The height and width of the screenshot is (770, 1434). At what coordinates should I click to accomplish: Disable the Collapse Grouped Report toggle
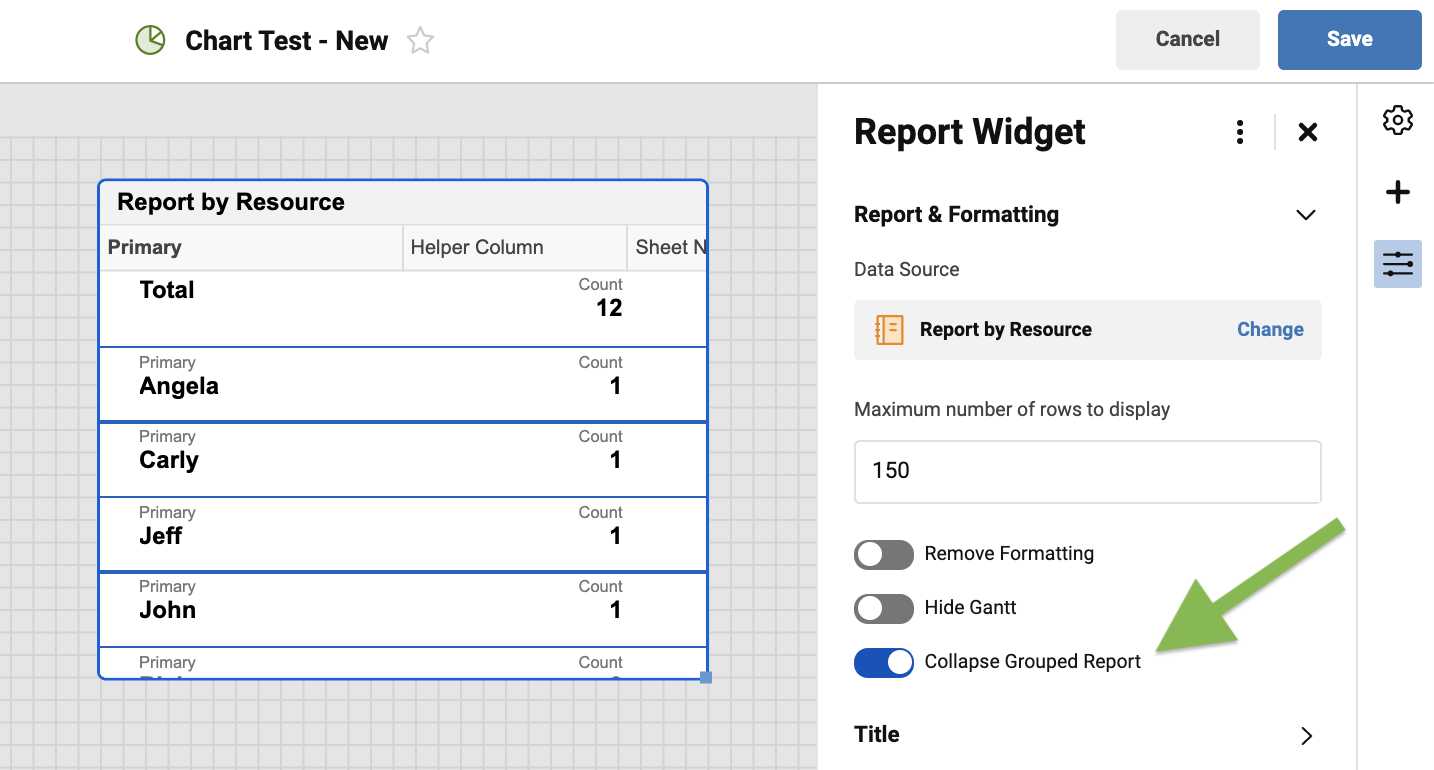(884, 662)
